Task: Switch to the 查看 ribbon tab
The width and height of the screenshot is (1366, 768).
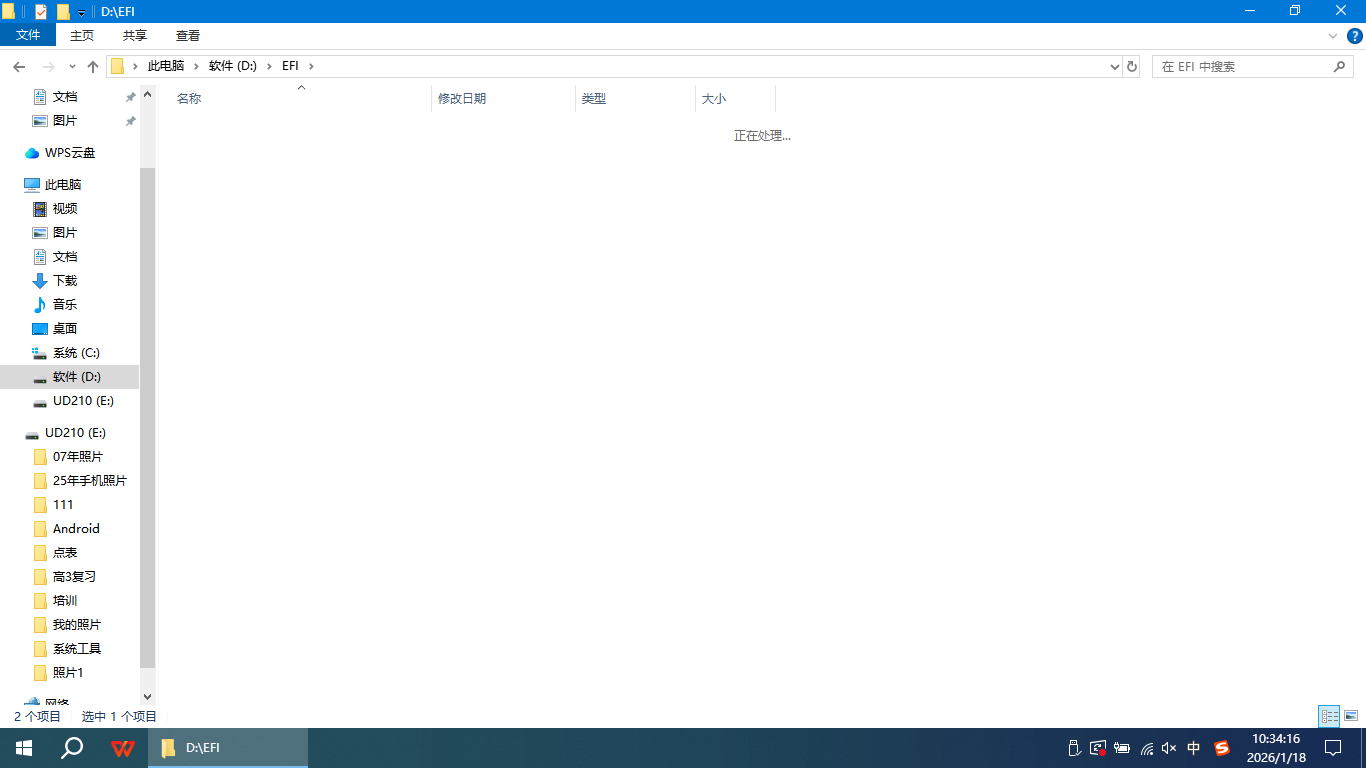Action: (x=188, y=35)
